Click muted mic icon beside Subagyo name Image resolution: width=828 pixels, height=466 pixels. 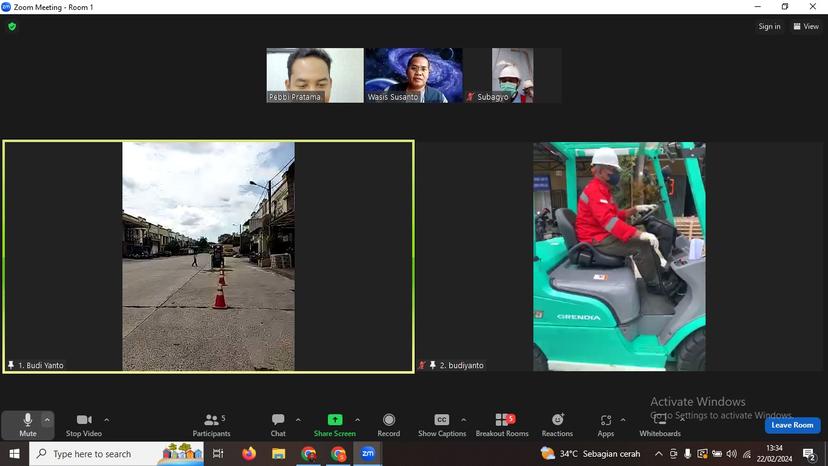pos(470,97)
